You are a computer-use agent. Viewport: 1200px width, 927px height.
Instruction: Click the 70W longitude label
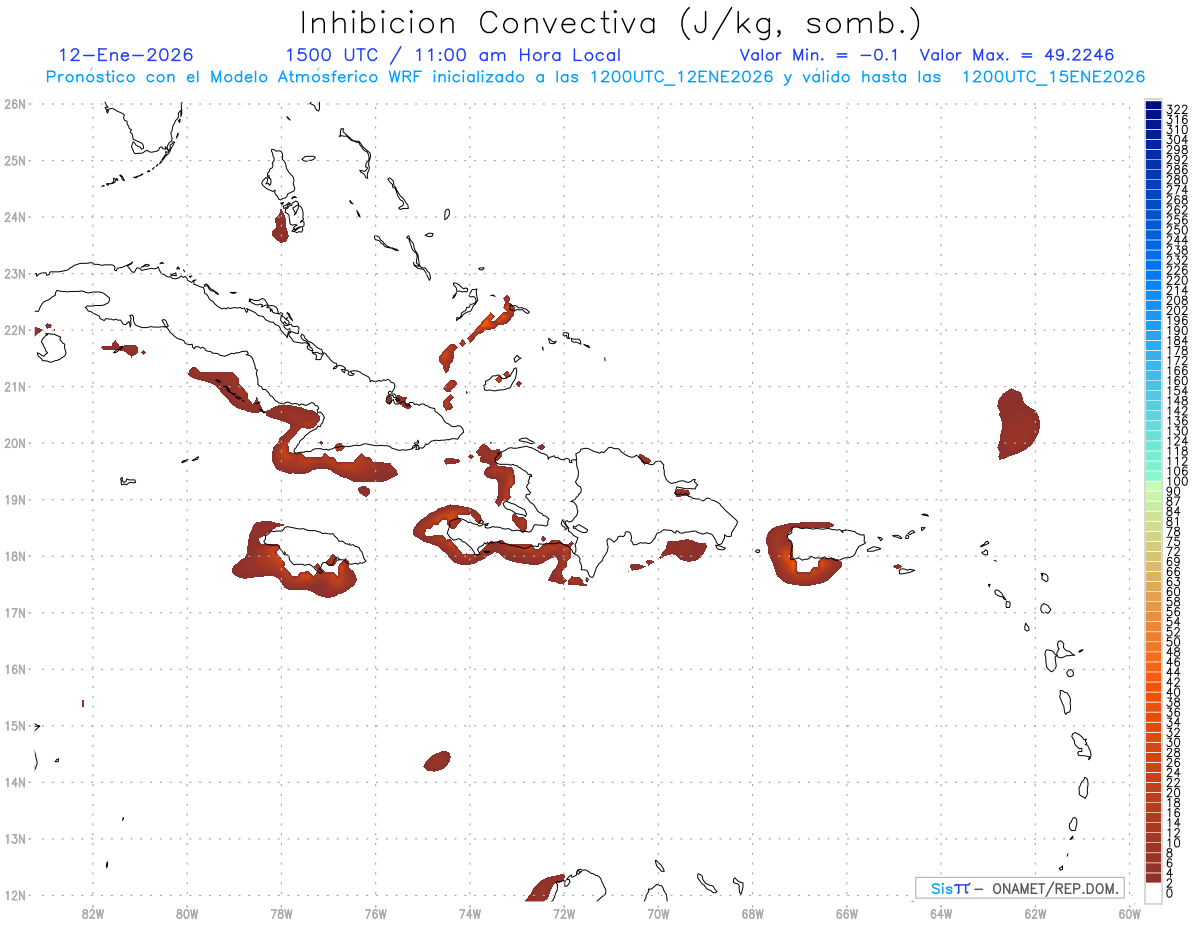658,912
